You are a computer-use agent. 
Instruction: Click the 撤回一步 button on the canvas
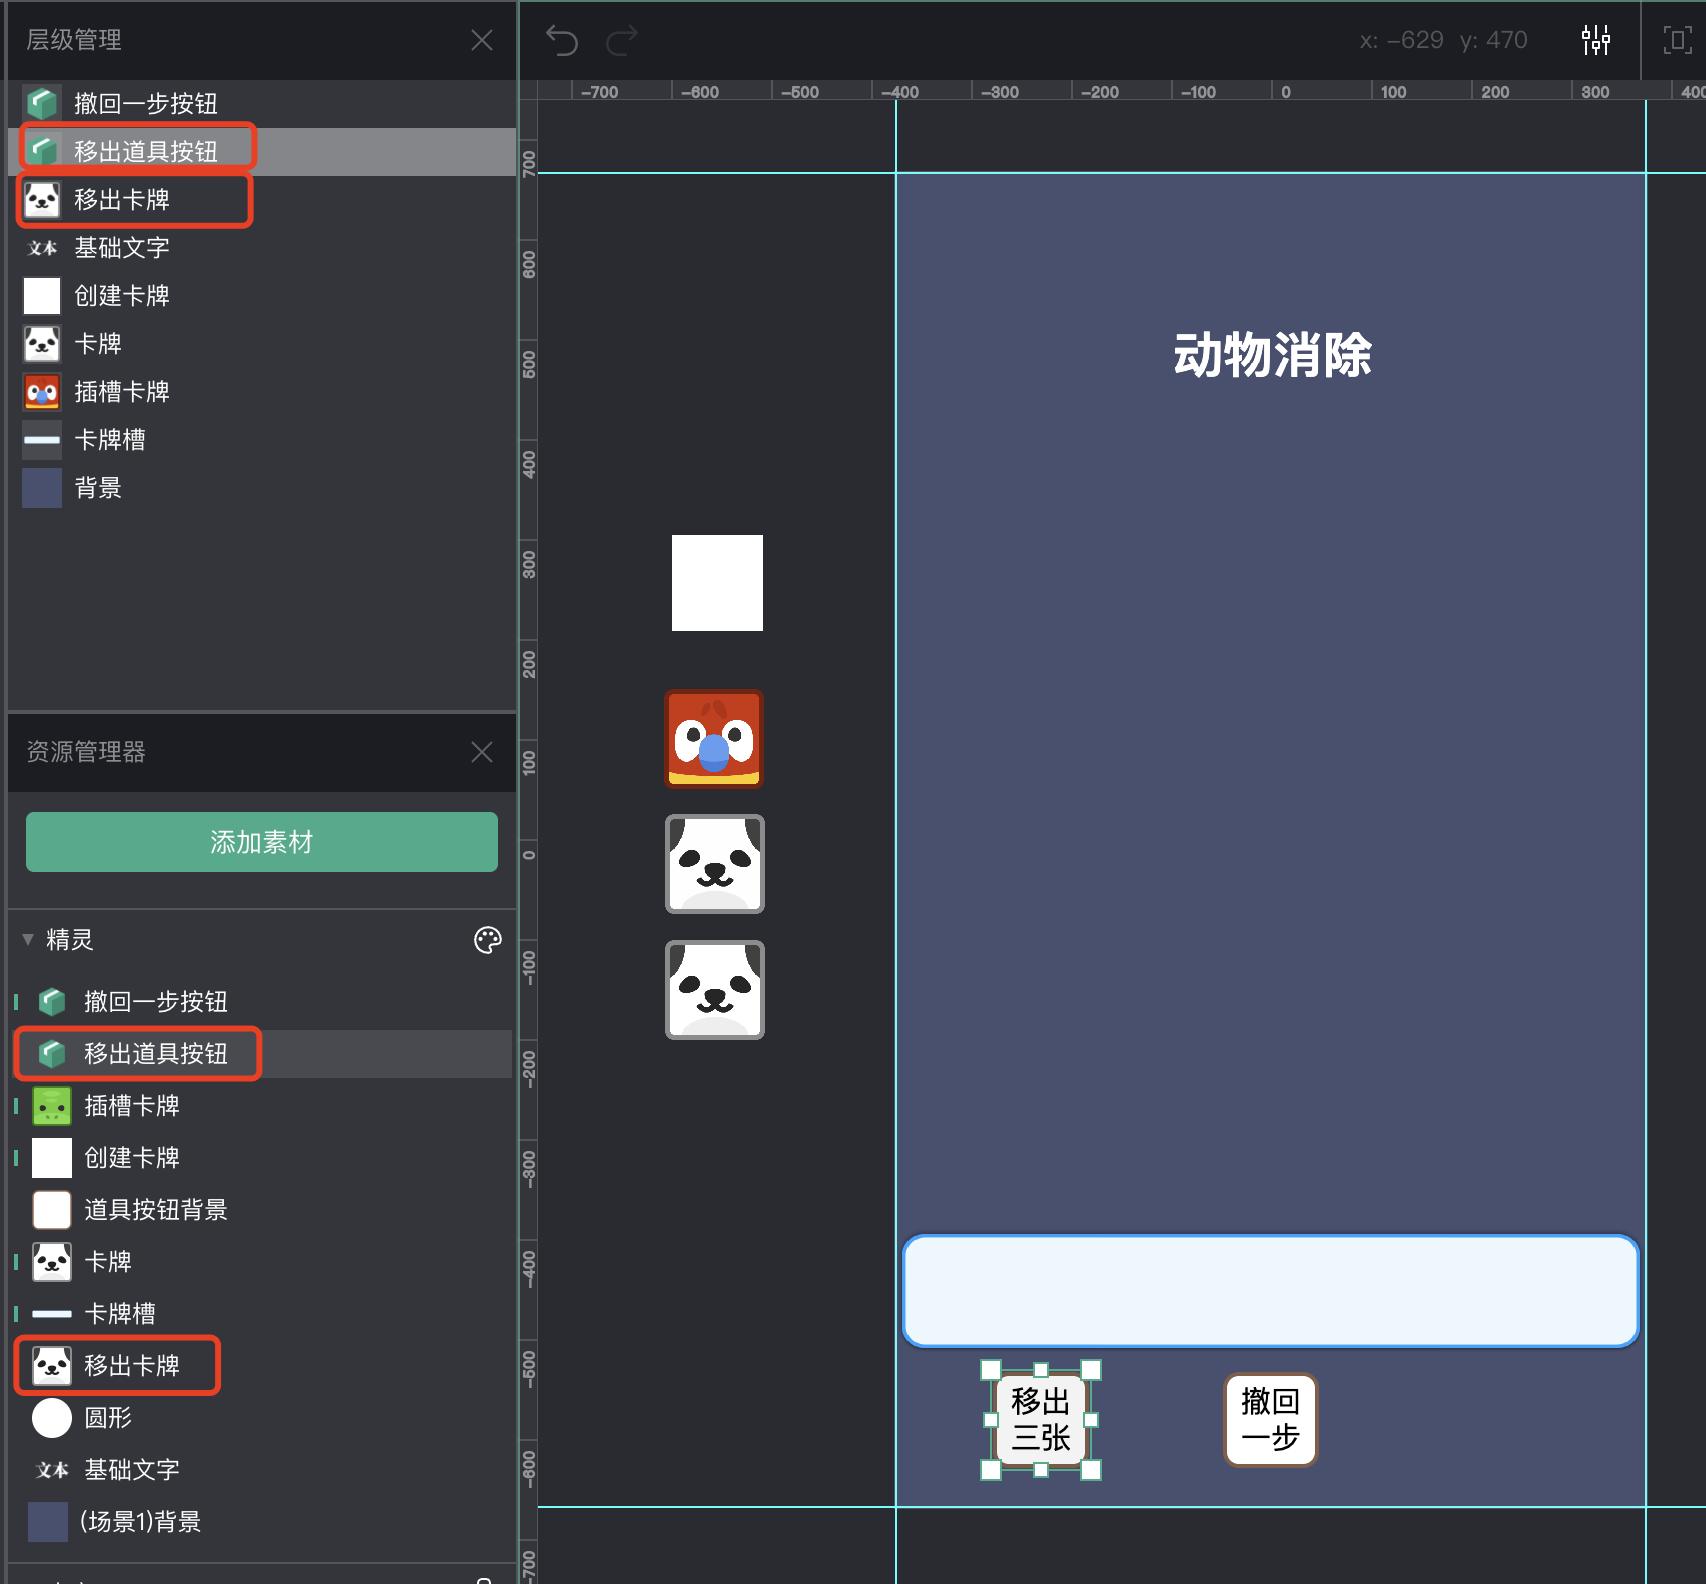click(x=1270, y=1420)
